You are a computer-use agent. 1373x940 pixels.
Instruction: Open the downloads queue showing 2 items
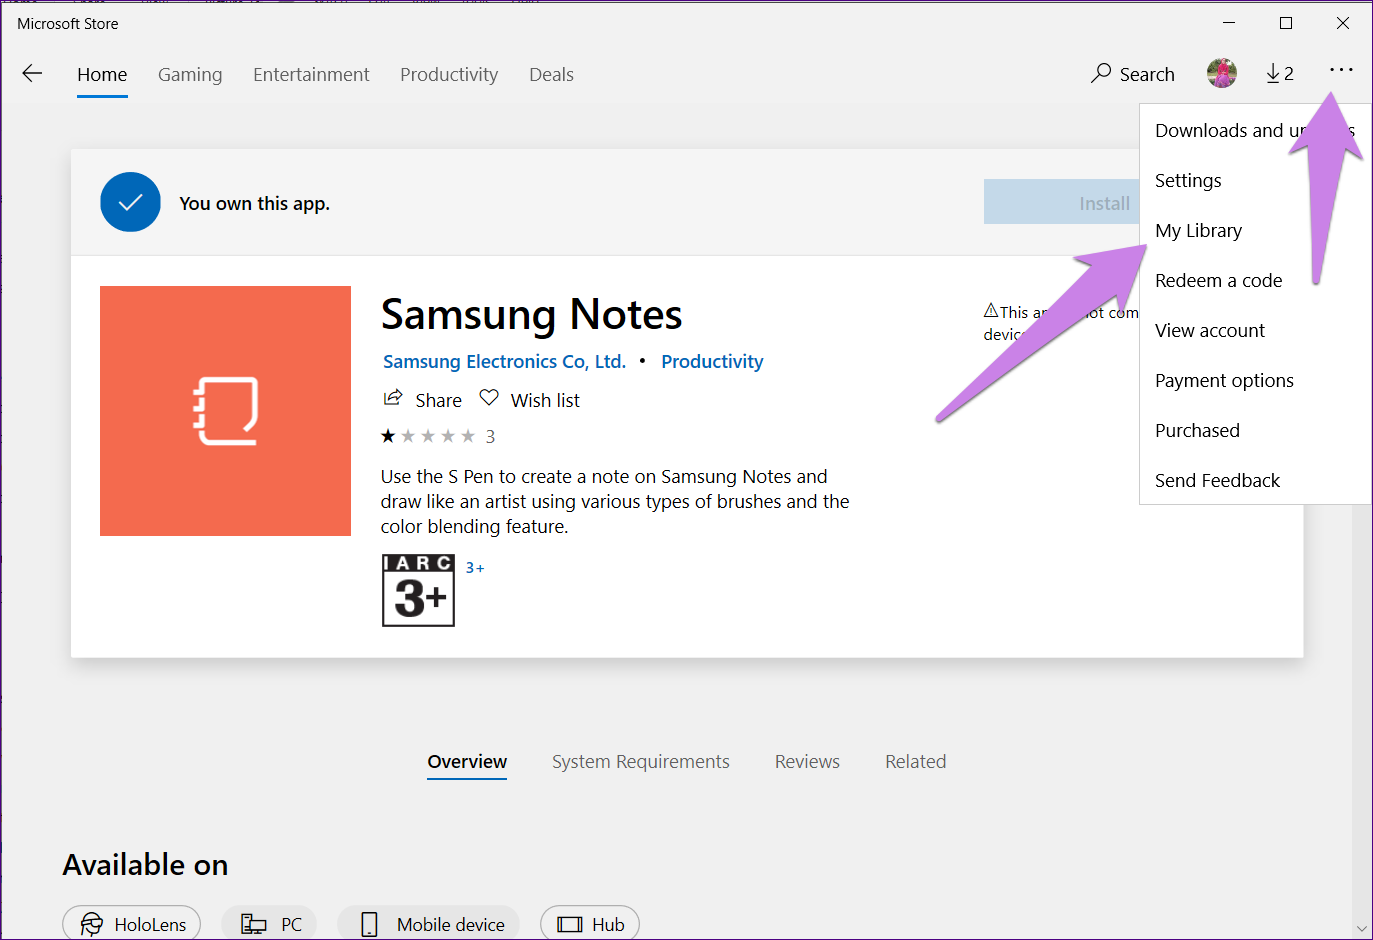(1279, 73)
